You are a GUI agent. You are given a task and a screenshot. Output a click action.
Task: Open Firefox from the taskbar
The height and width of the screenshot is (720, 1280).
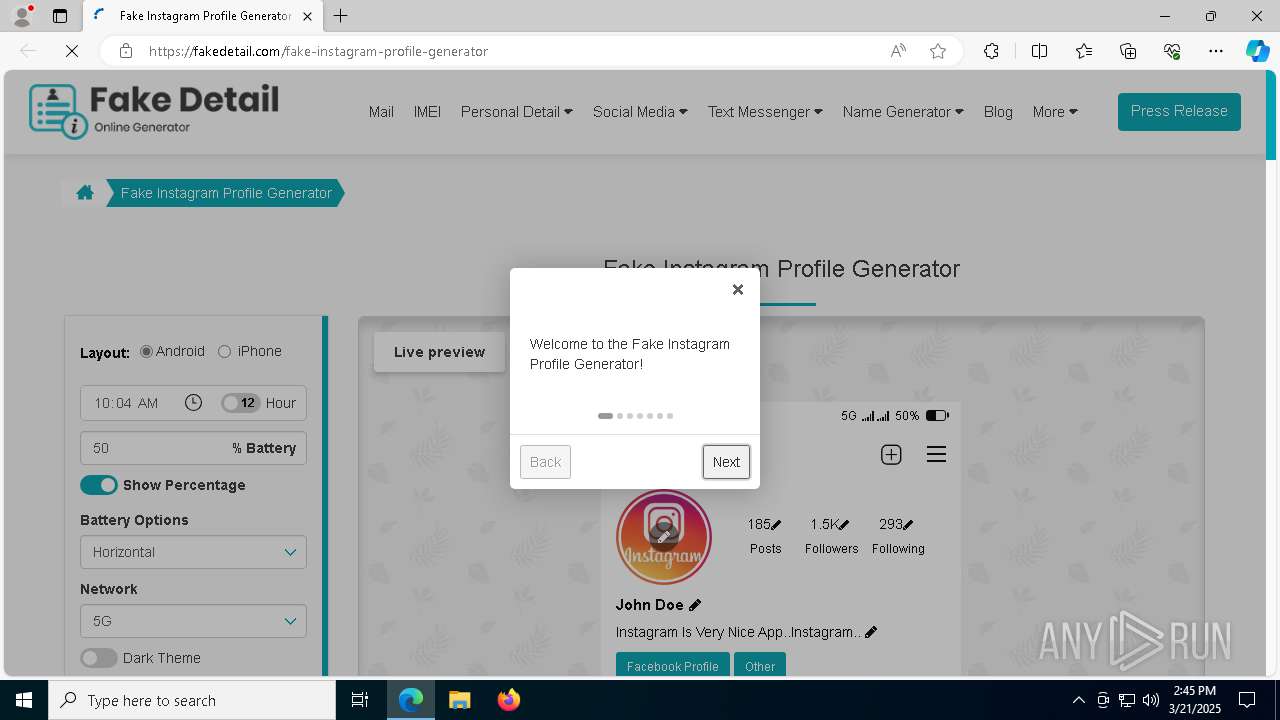pyautogui.click(x=508, y=700)
